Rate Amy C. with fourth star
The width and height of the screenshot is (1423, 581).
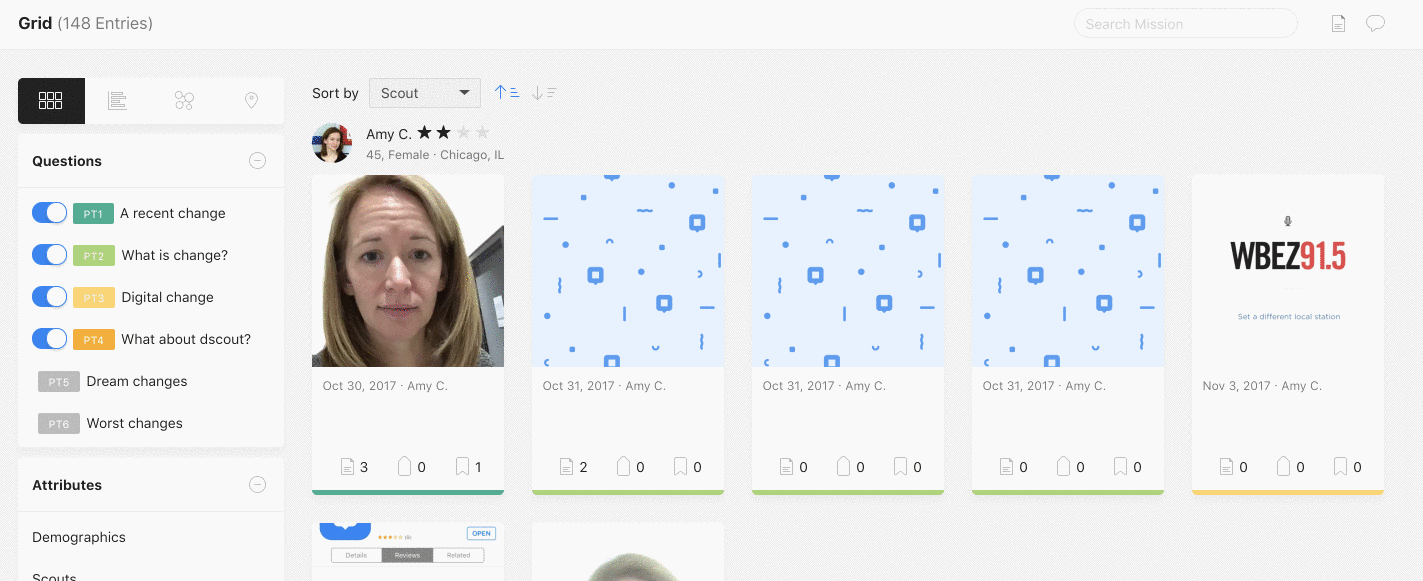click(x=482, y=132)
